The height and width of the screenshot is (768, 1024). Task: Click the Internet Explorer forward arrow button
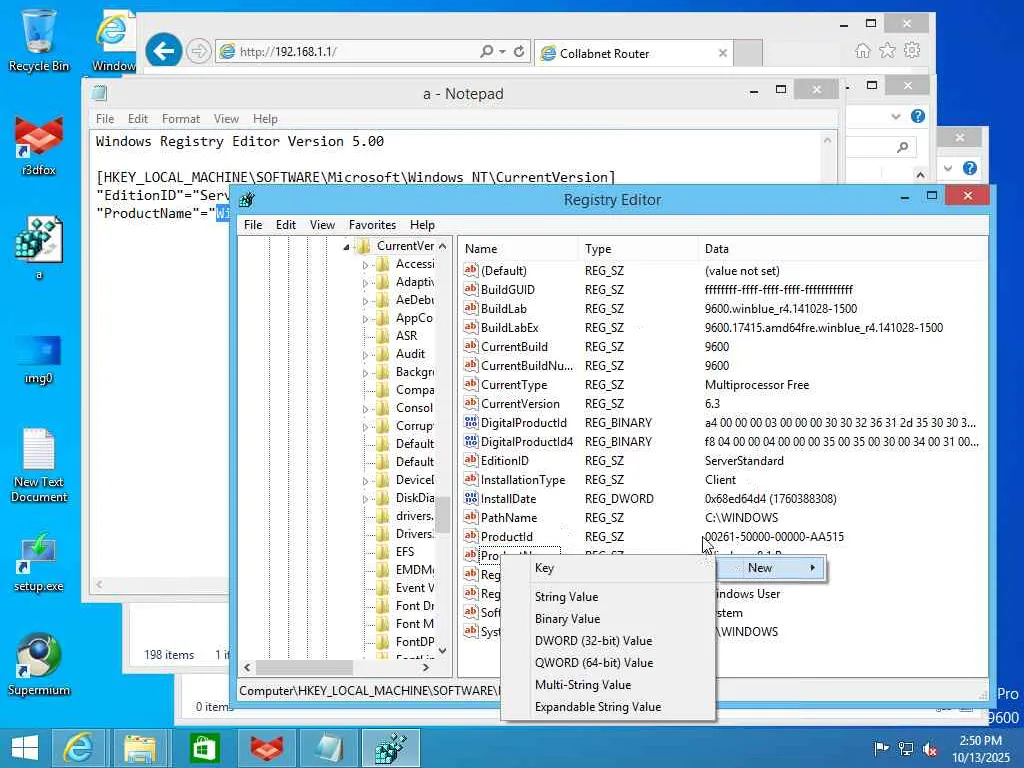pyautogui.click(x=199, y=51)
